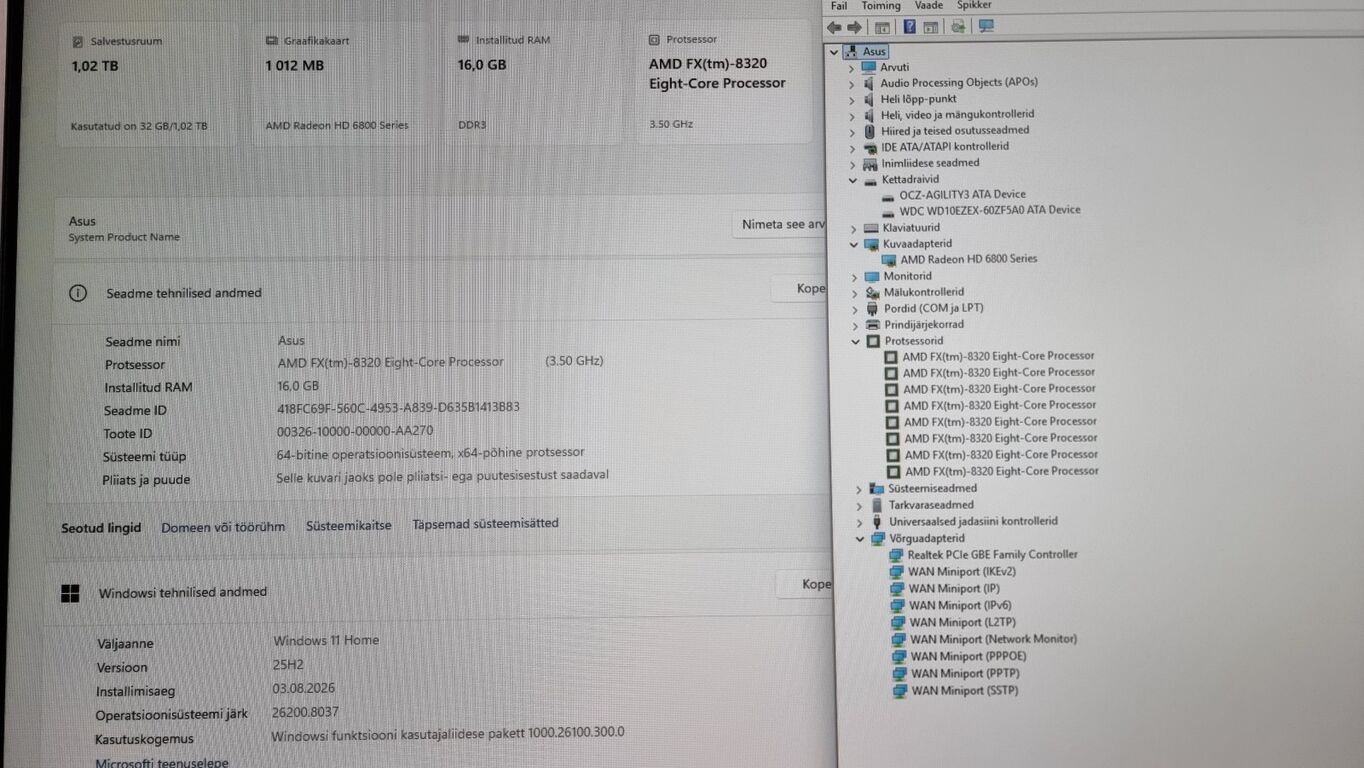
Task: Open the Süsteemikaitse link
Action: tap(349, 525)
